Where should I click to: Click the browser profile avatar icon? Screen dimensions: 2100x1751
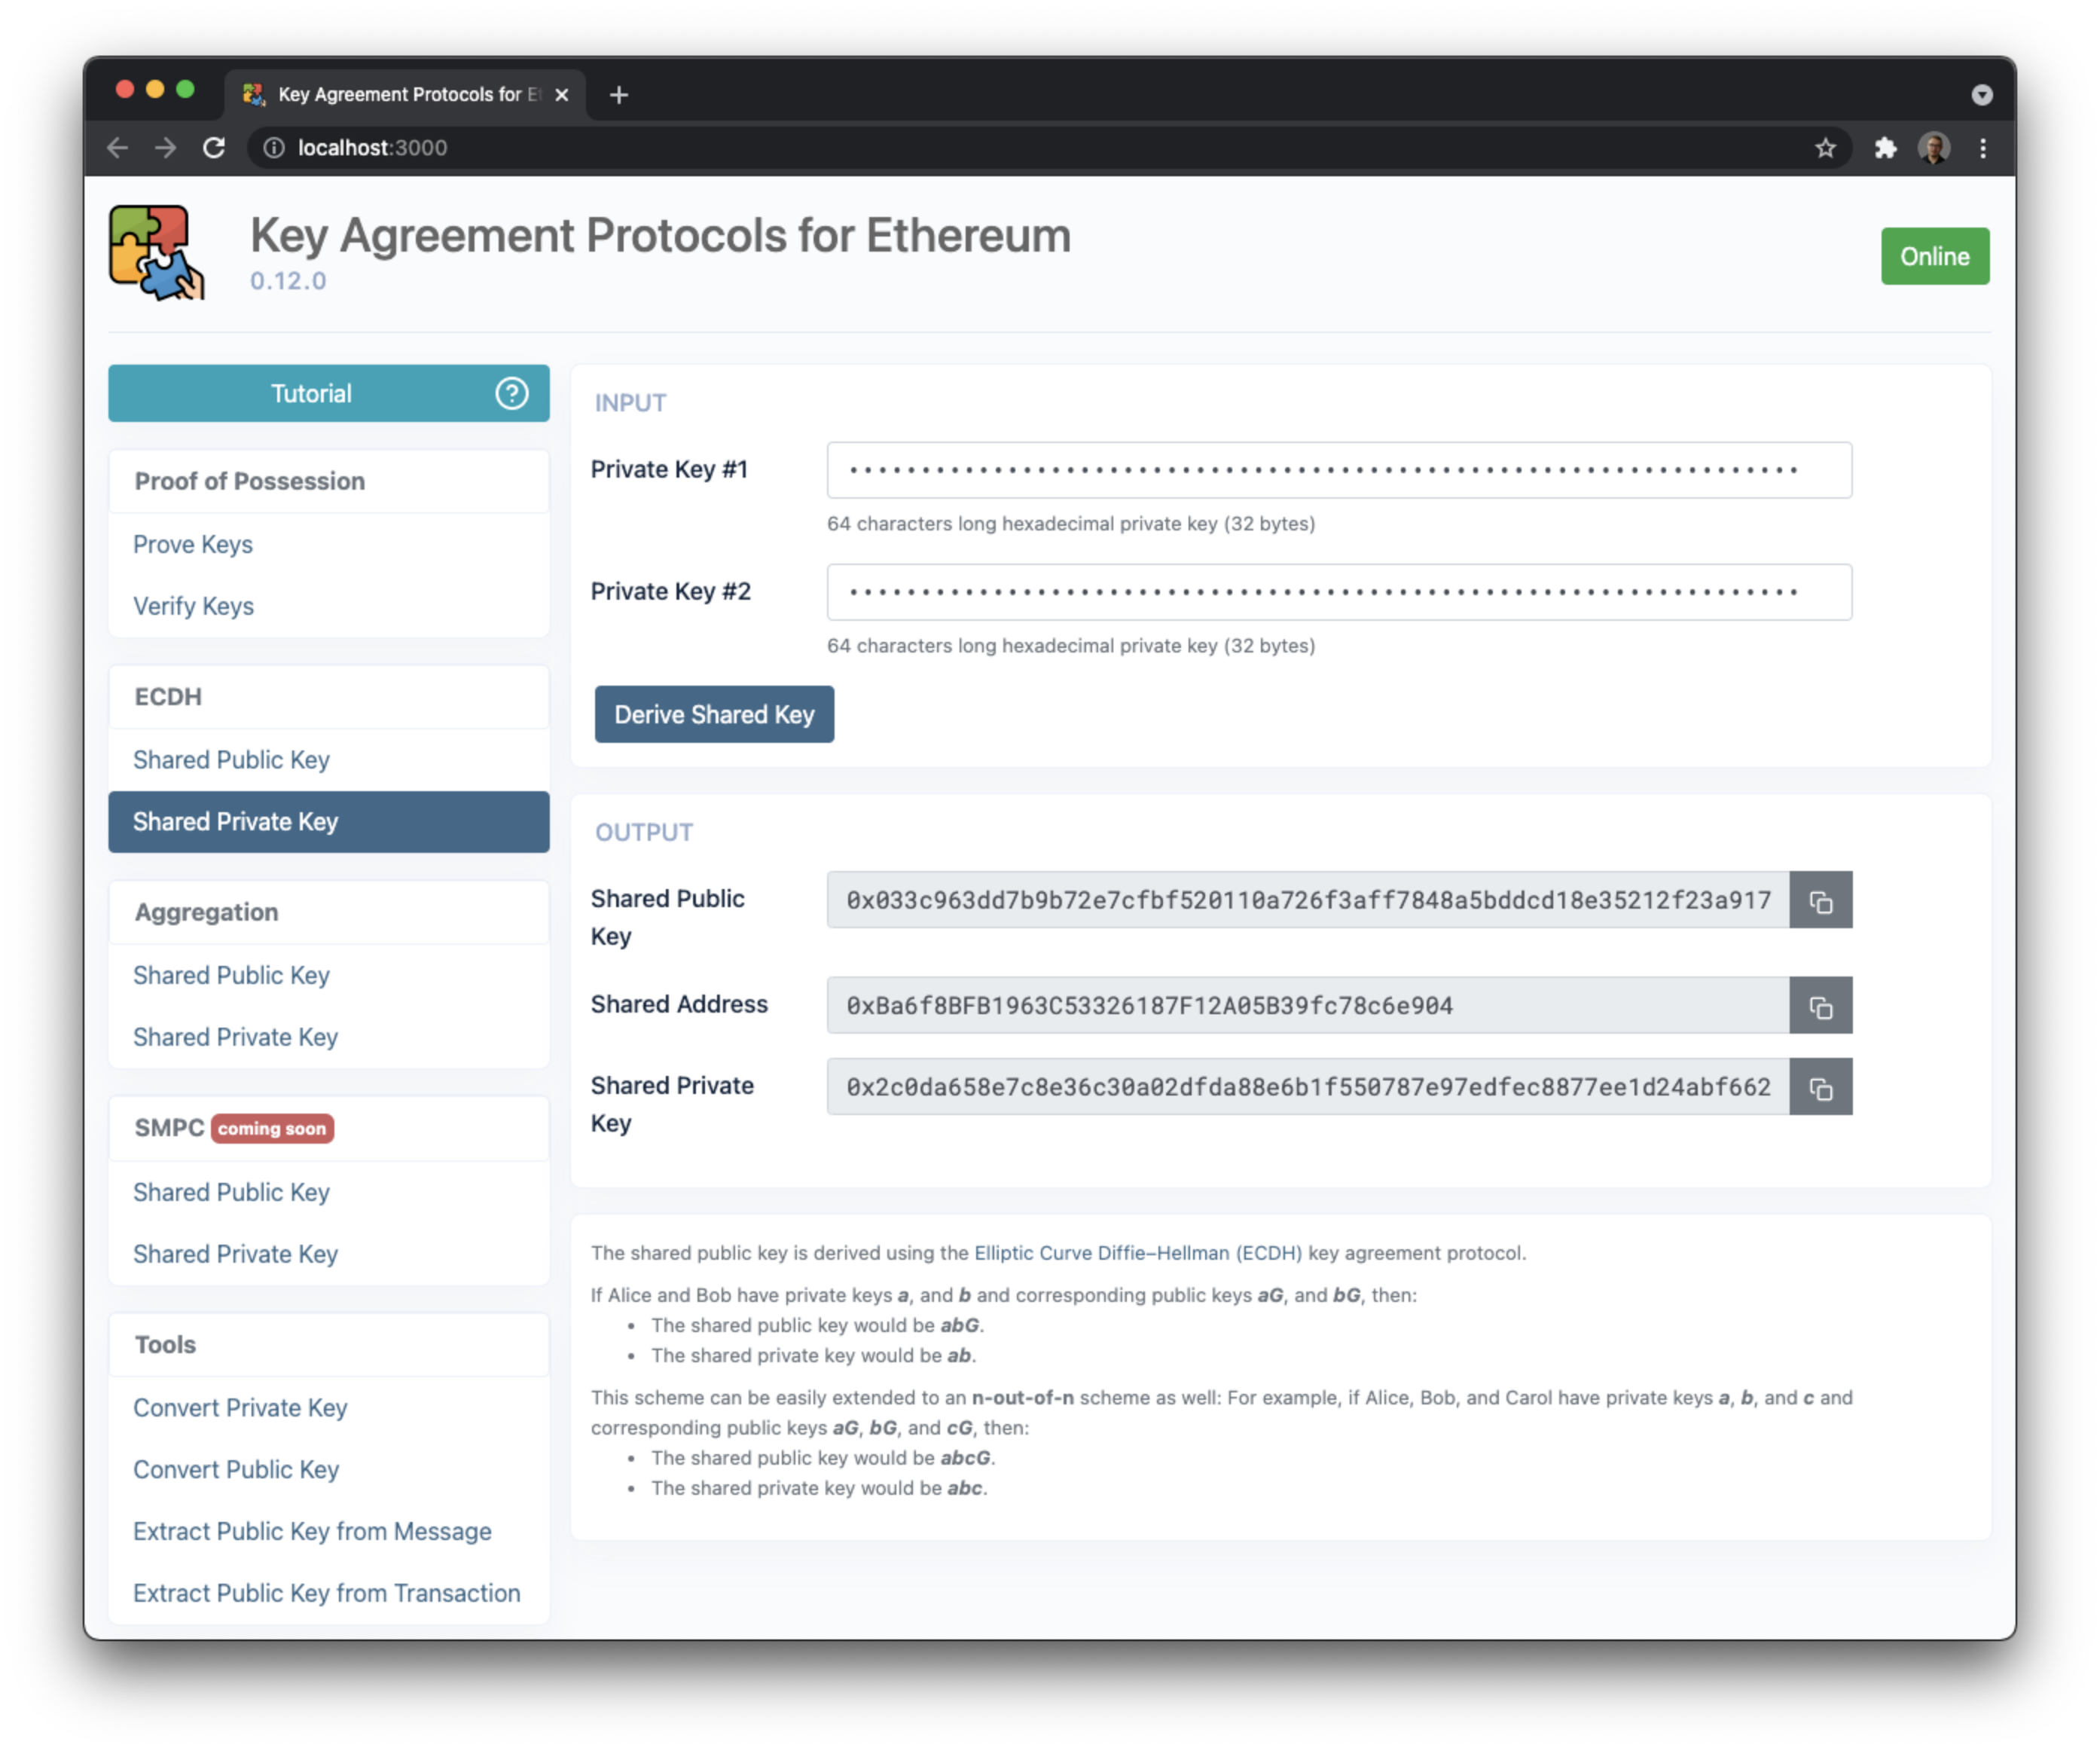tap(1934, 146)
